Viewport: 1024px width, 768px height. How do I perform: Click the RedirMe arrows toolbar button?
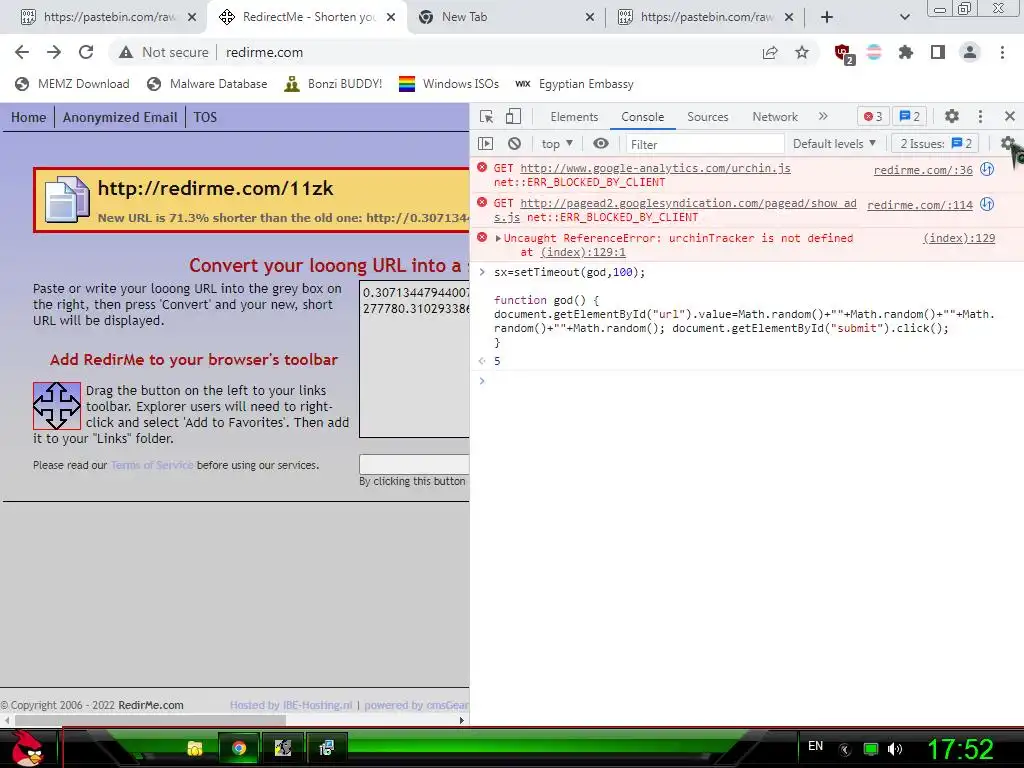57,406
